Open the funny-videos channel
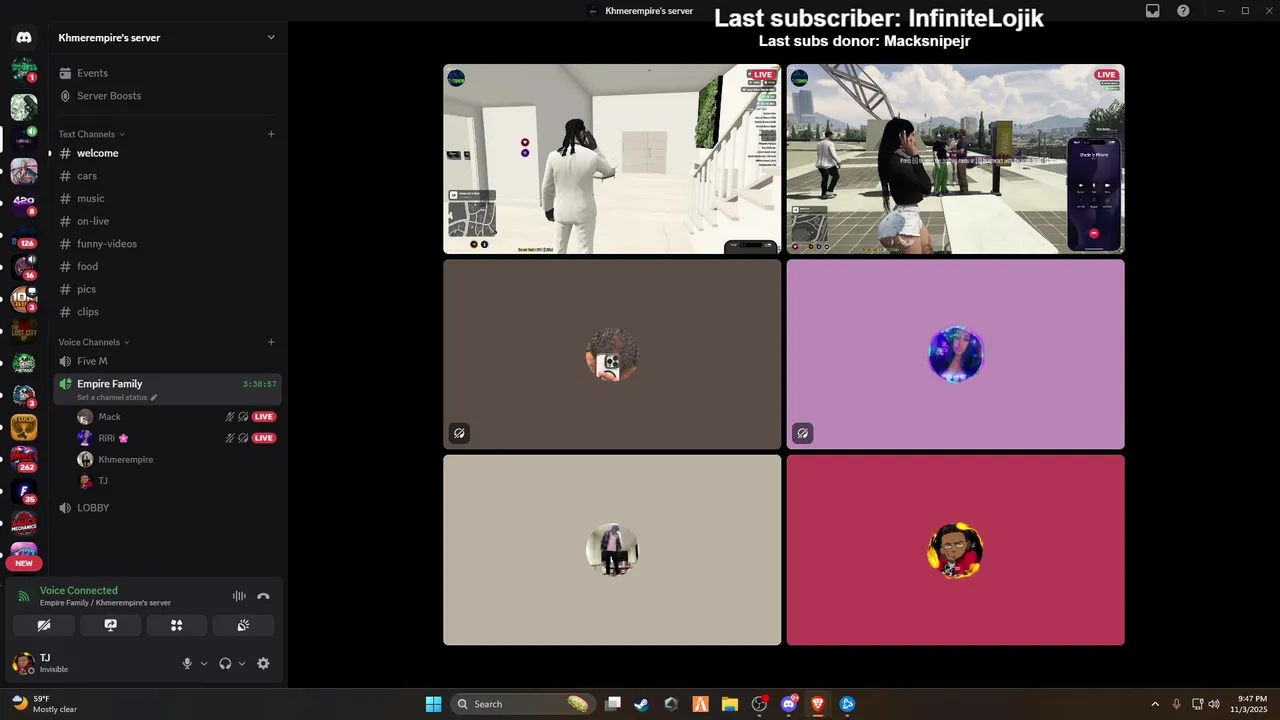The image size is (1280, 720). (x=166, y=244)
